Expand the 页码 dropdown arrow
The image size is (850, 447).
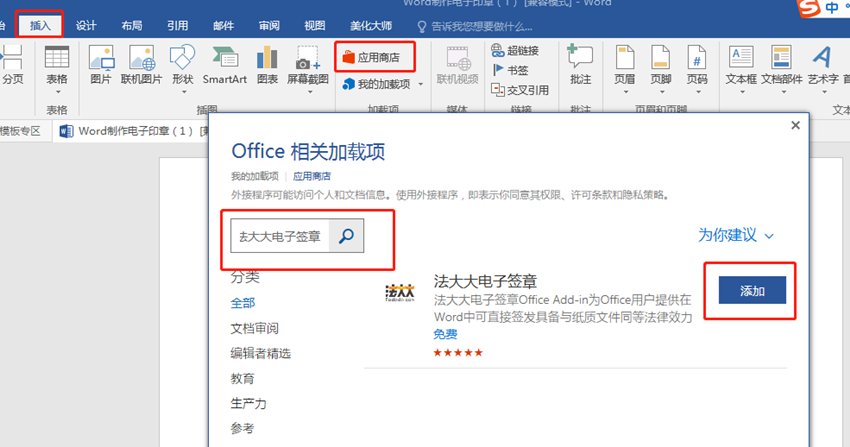coord(698,92)
